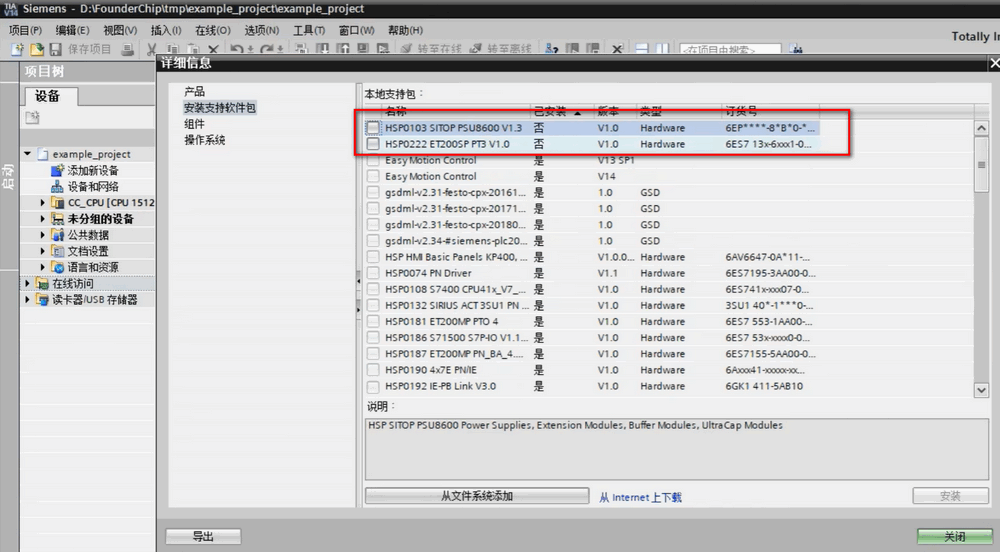Open Devices and networks icon (设备和网络)
Screen dimensions: 1000x552
pos(57,187)
